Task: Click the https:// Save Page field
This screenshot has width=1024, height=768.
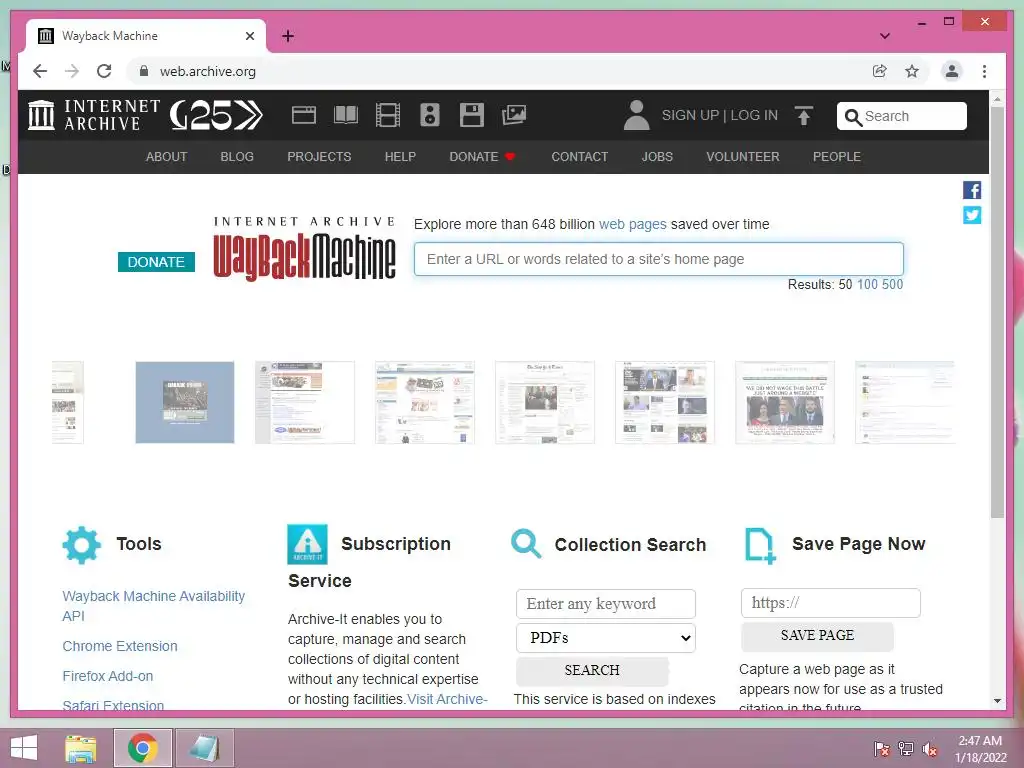Action: pos(831,603)
